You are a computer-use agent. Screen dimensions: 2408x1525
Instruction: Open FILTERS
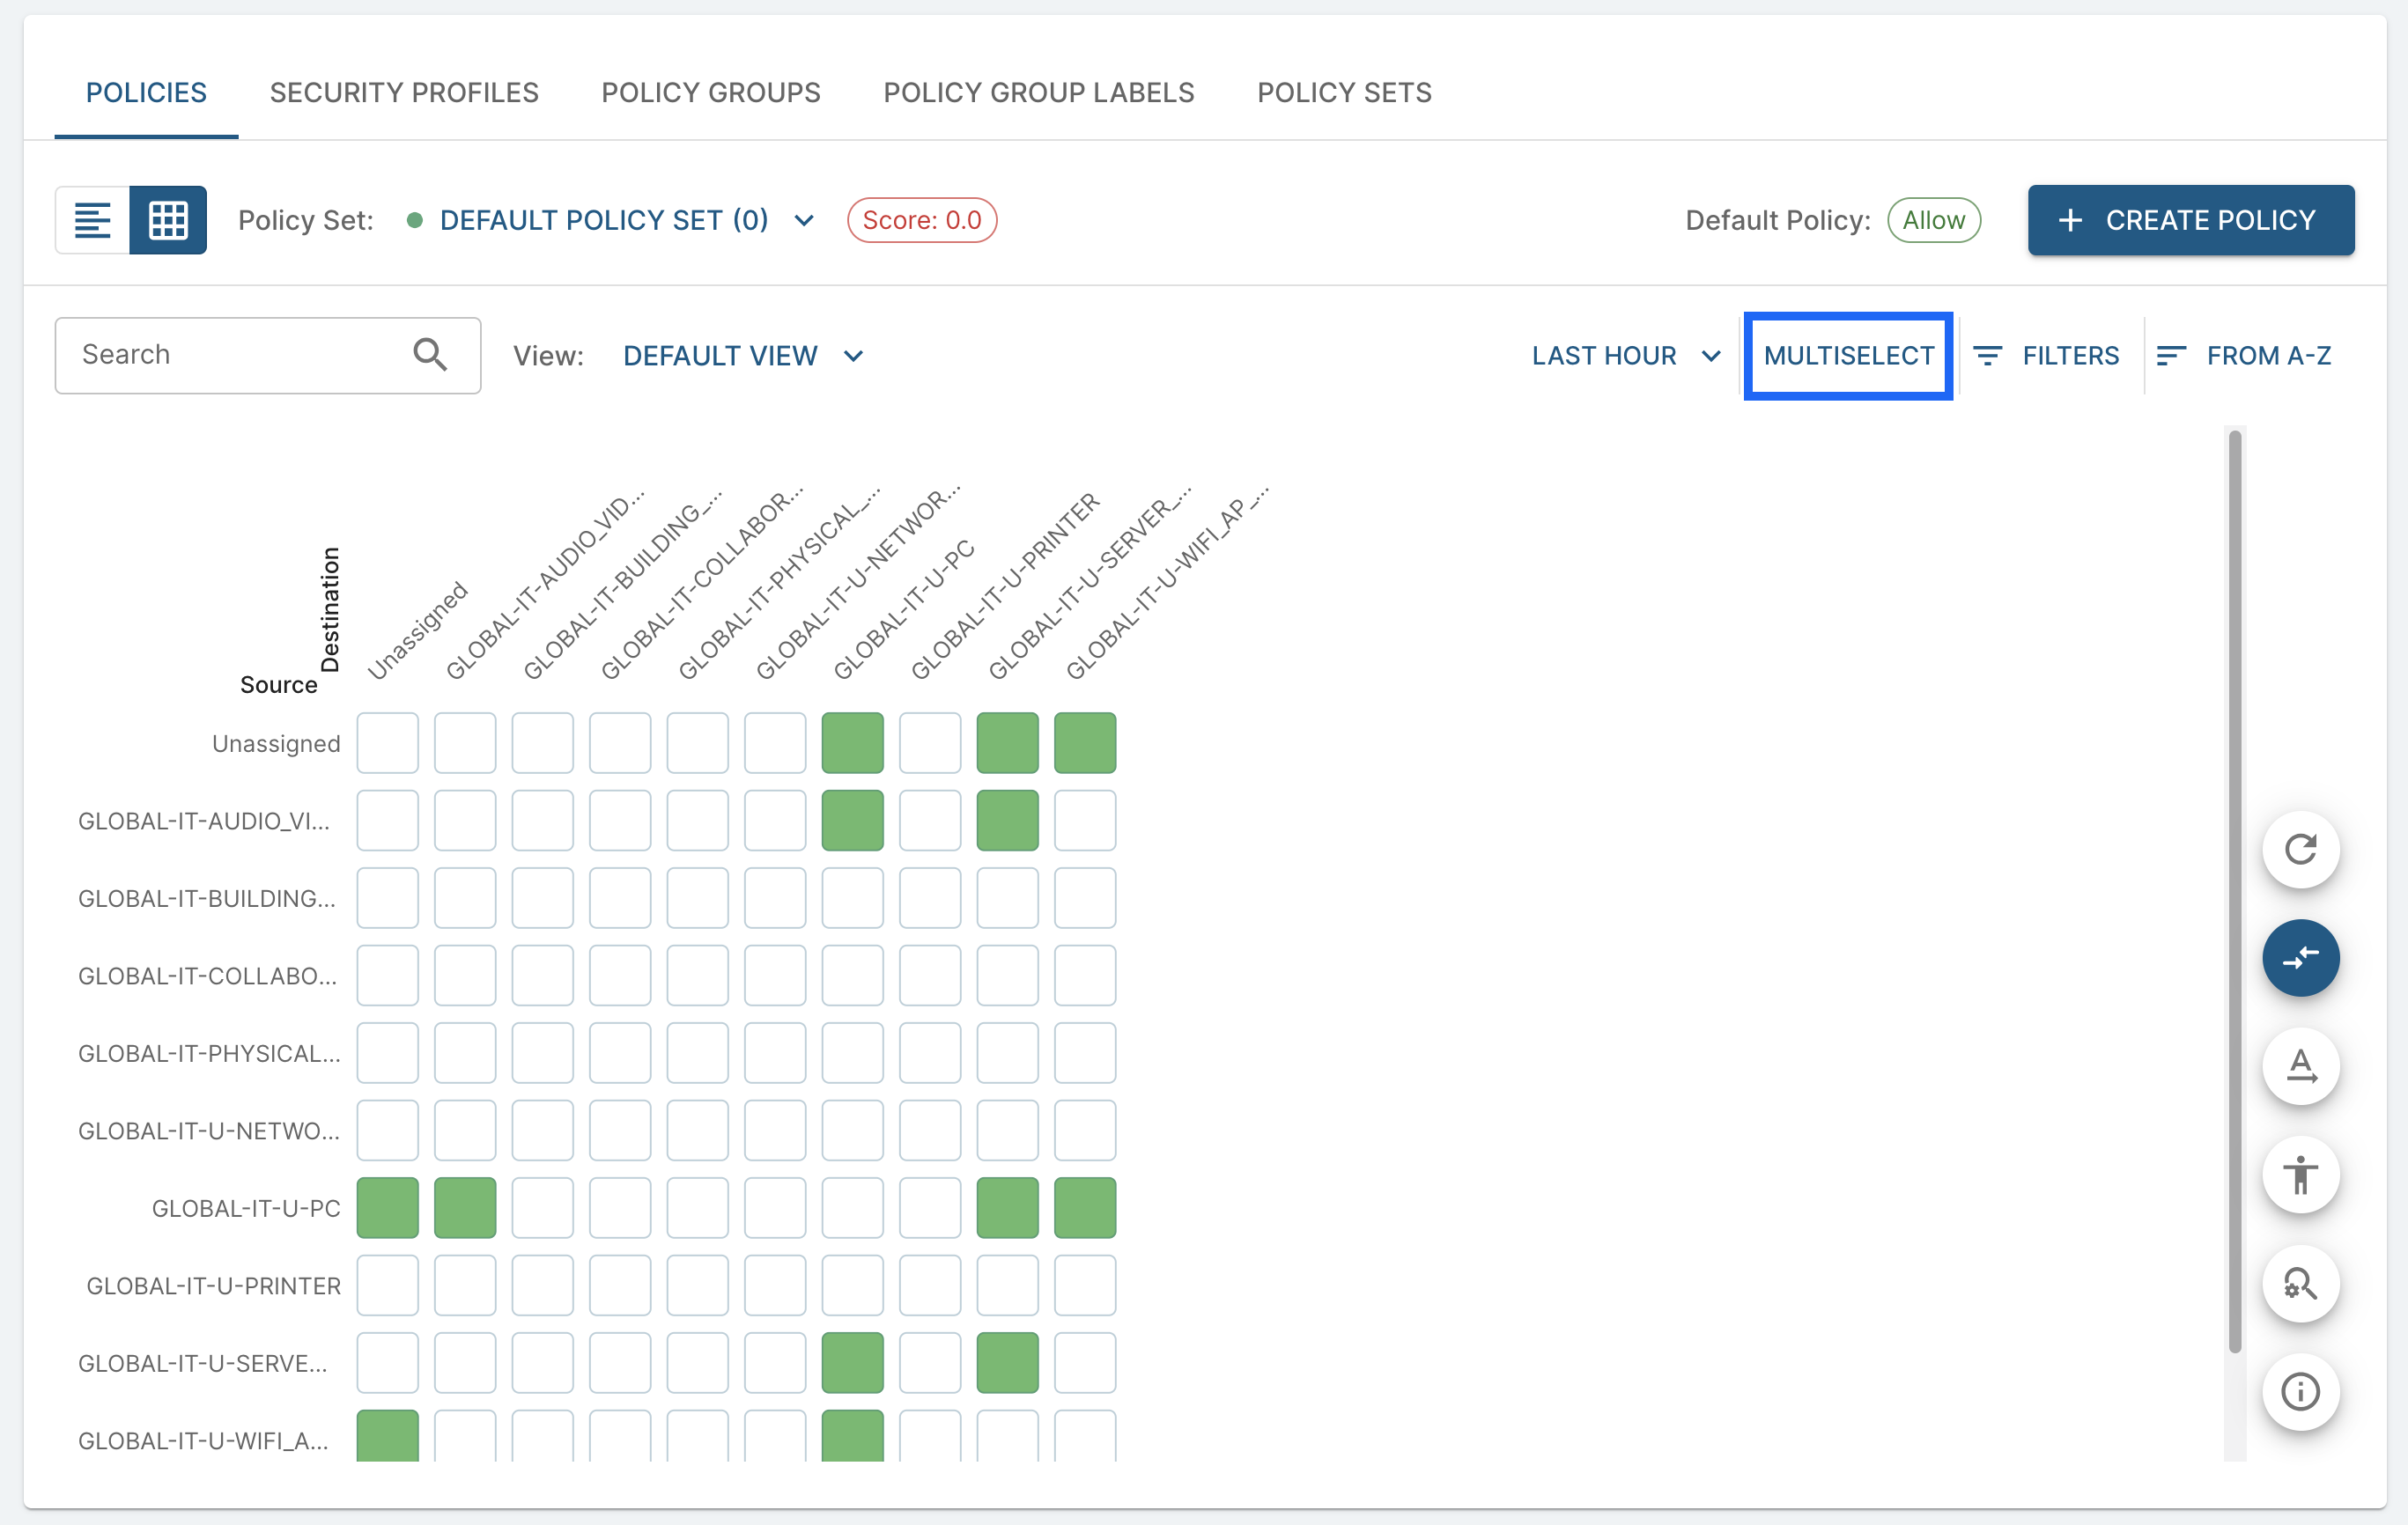click(2045, 356)
